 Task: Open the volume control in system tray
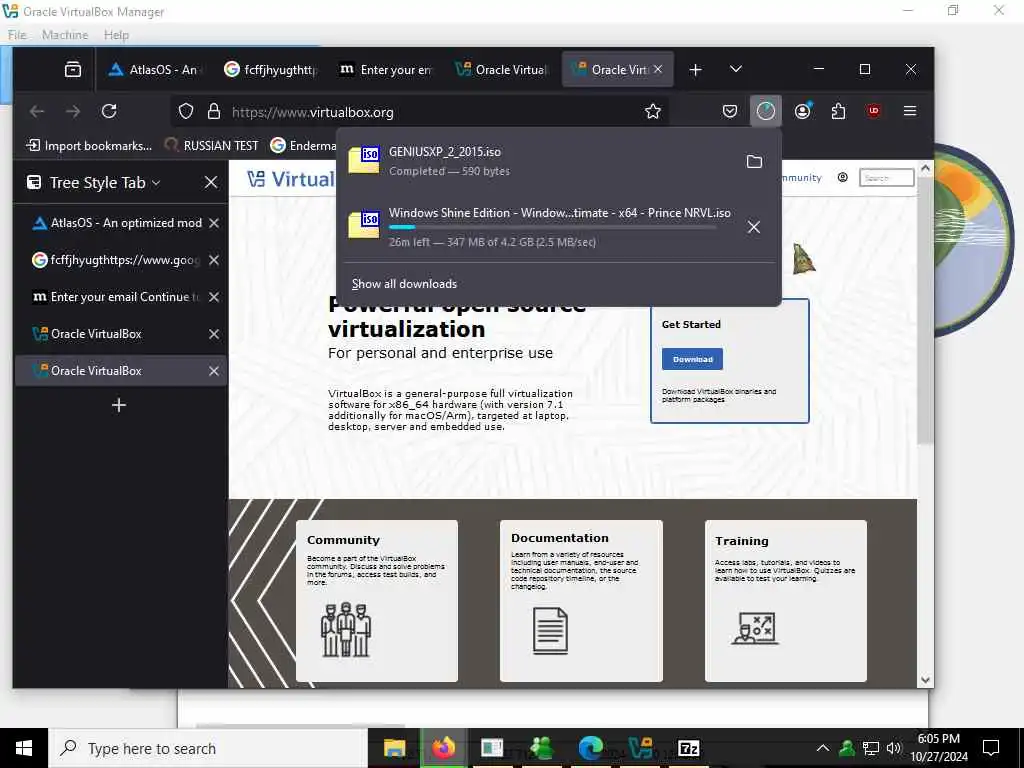(x=893, y=748)
